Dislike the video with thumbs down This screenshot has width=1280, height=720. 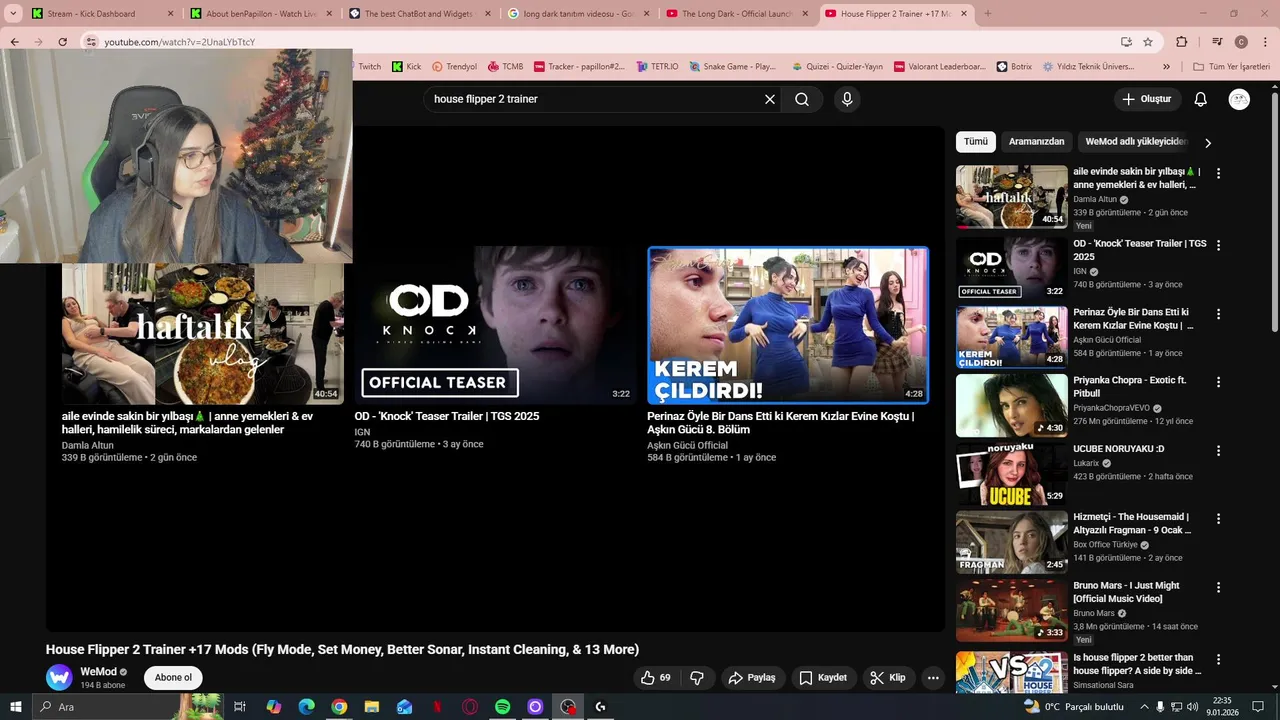click(697, 678)
